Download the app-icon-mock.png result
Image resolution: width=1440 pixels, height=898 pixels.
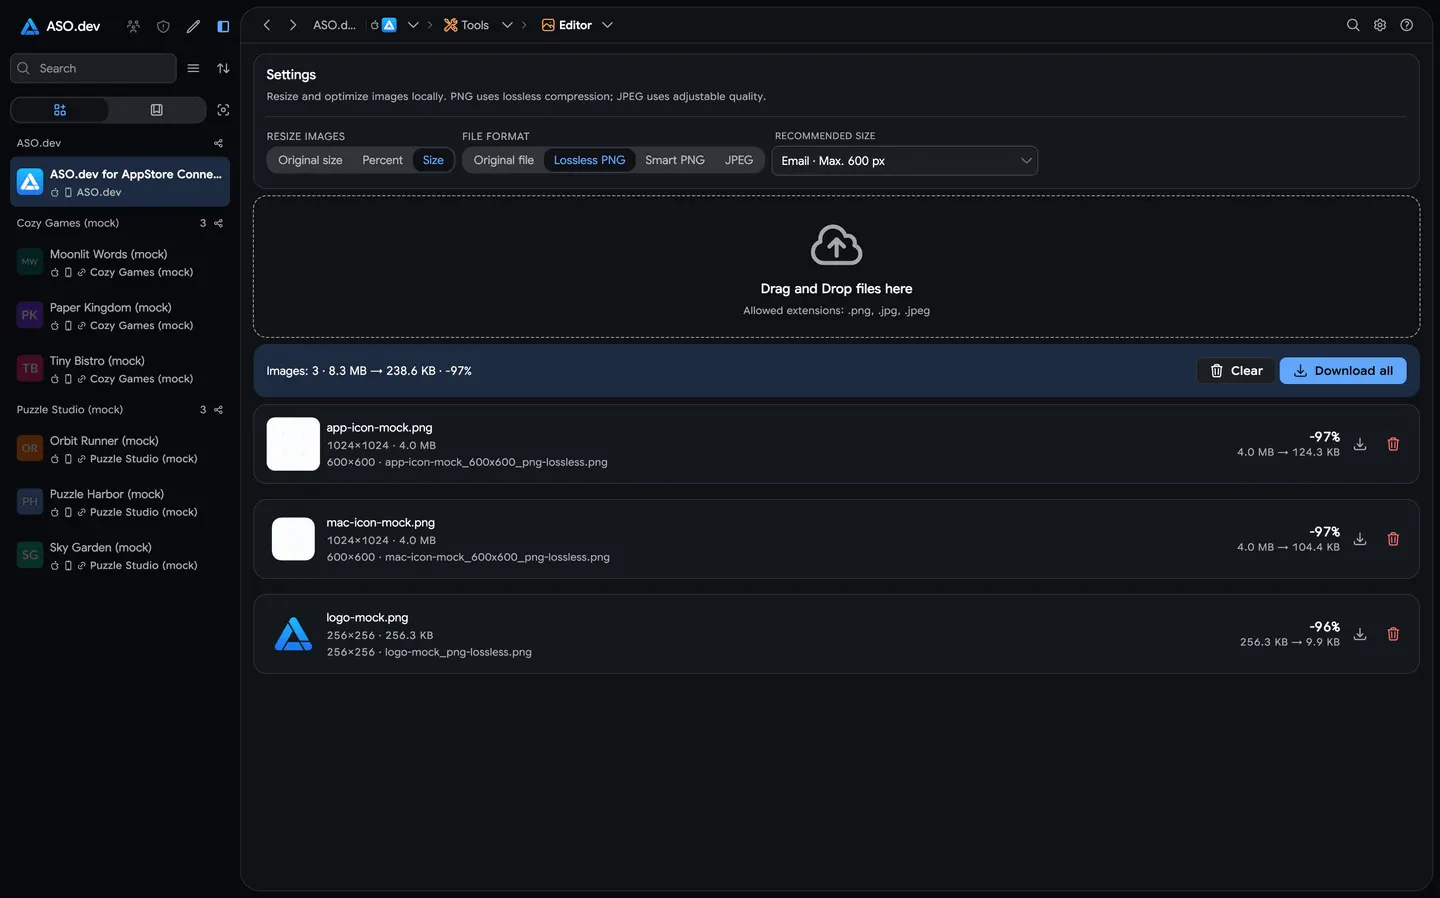[1360, 444]
